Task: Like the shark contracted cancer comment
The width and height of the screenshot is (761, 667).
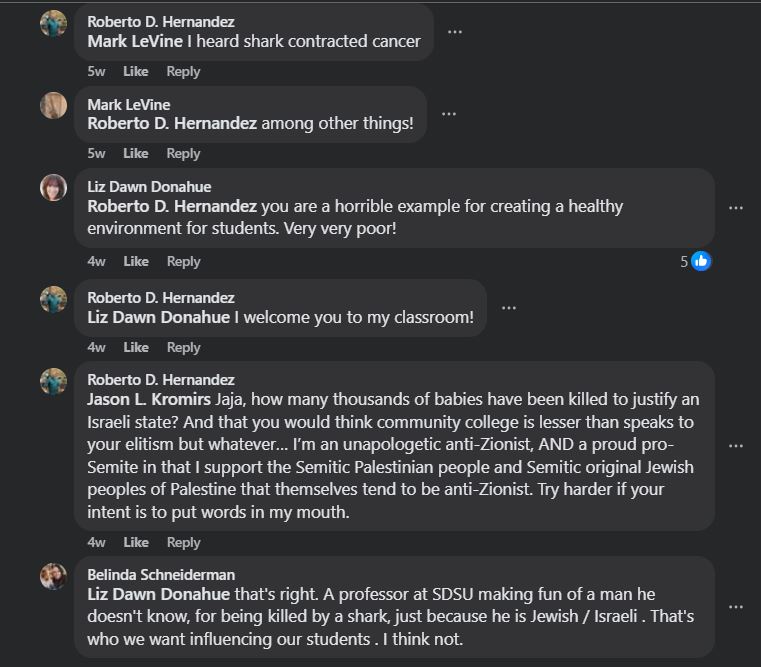Action: point(135,71)
